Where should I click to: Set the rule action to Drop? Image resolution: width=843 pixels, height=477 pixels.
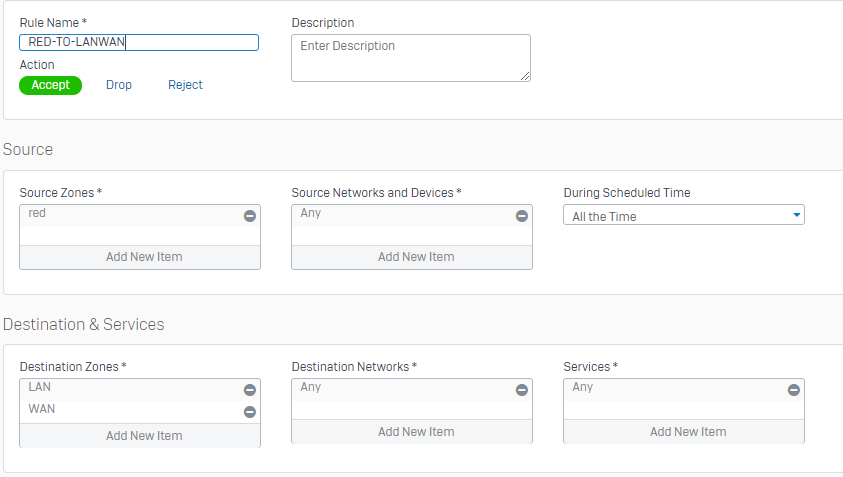point(119,85)
